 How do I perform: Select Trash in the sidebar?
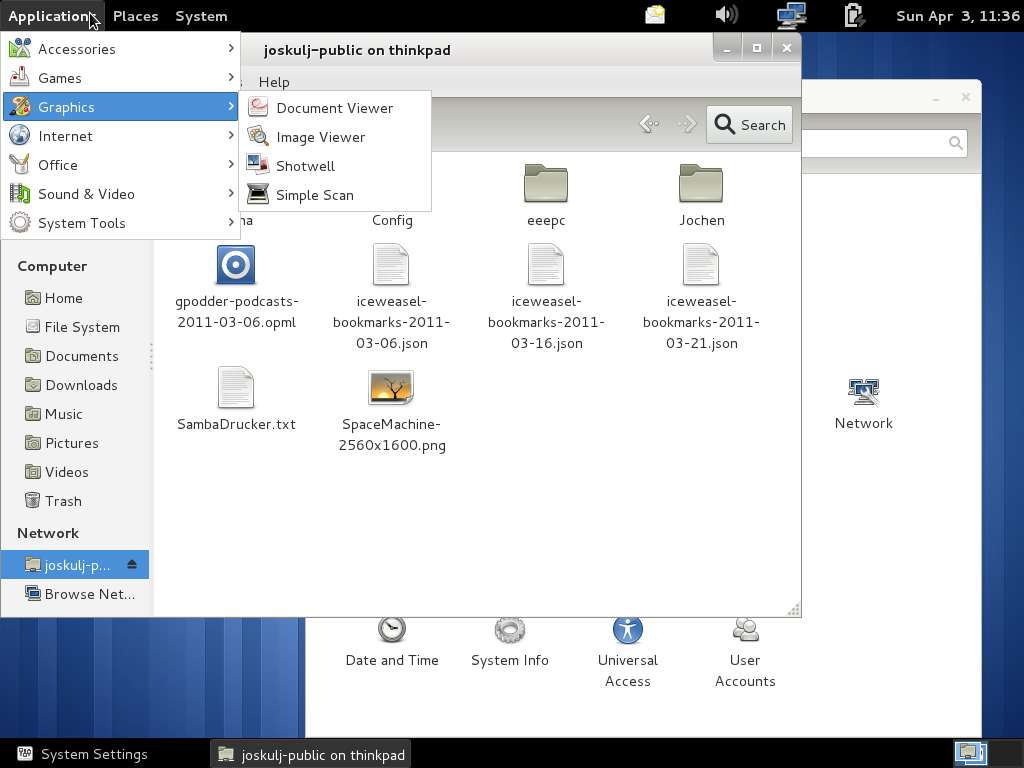63,501
